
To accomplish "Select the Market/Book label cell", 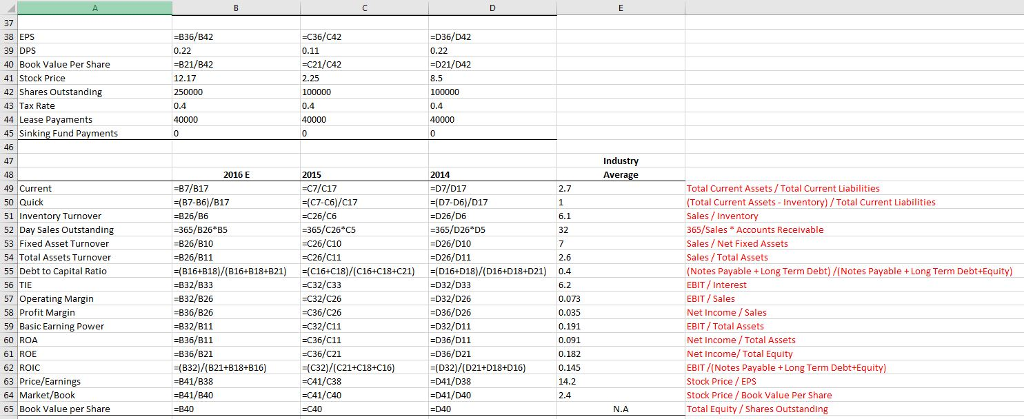I will pos(95,395).
